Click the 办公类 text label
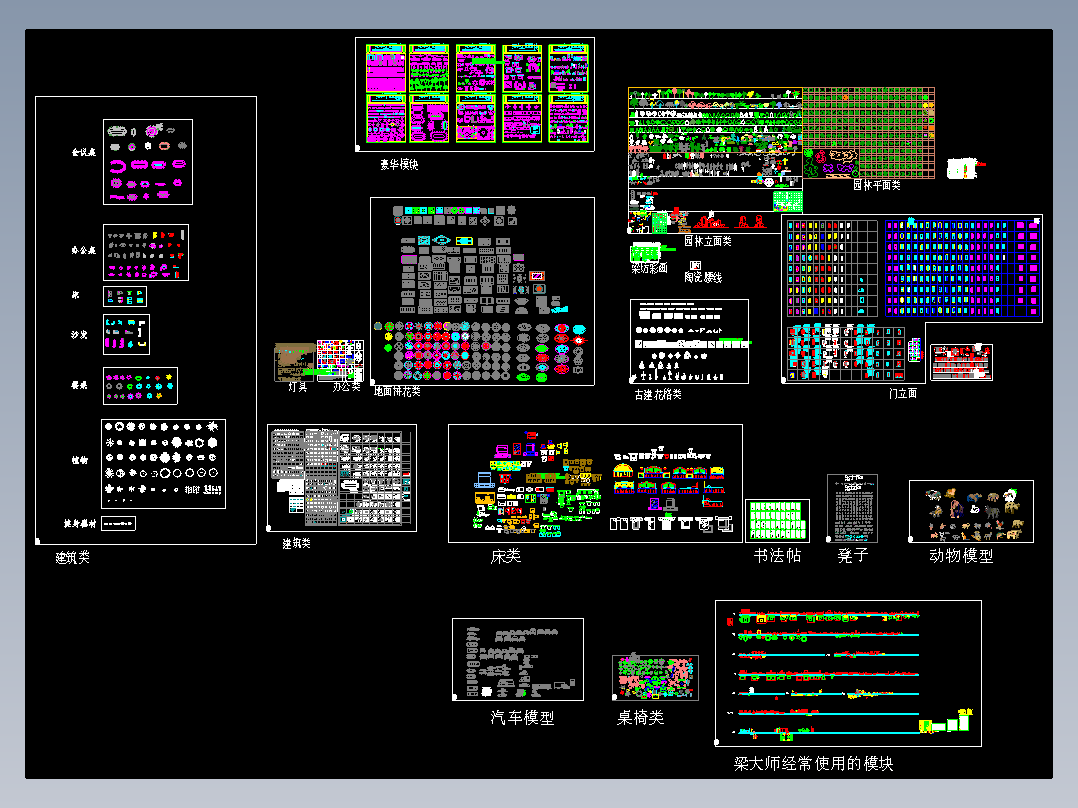 coord(346,387)
